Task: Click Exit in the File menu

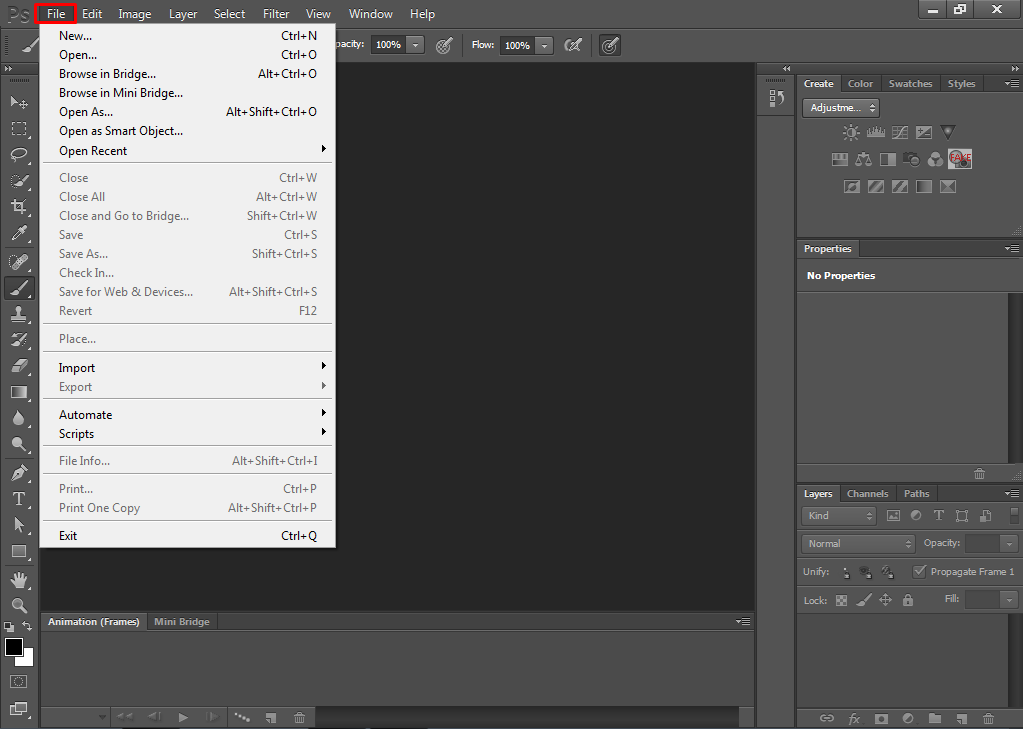Action: coord(68,535)
